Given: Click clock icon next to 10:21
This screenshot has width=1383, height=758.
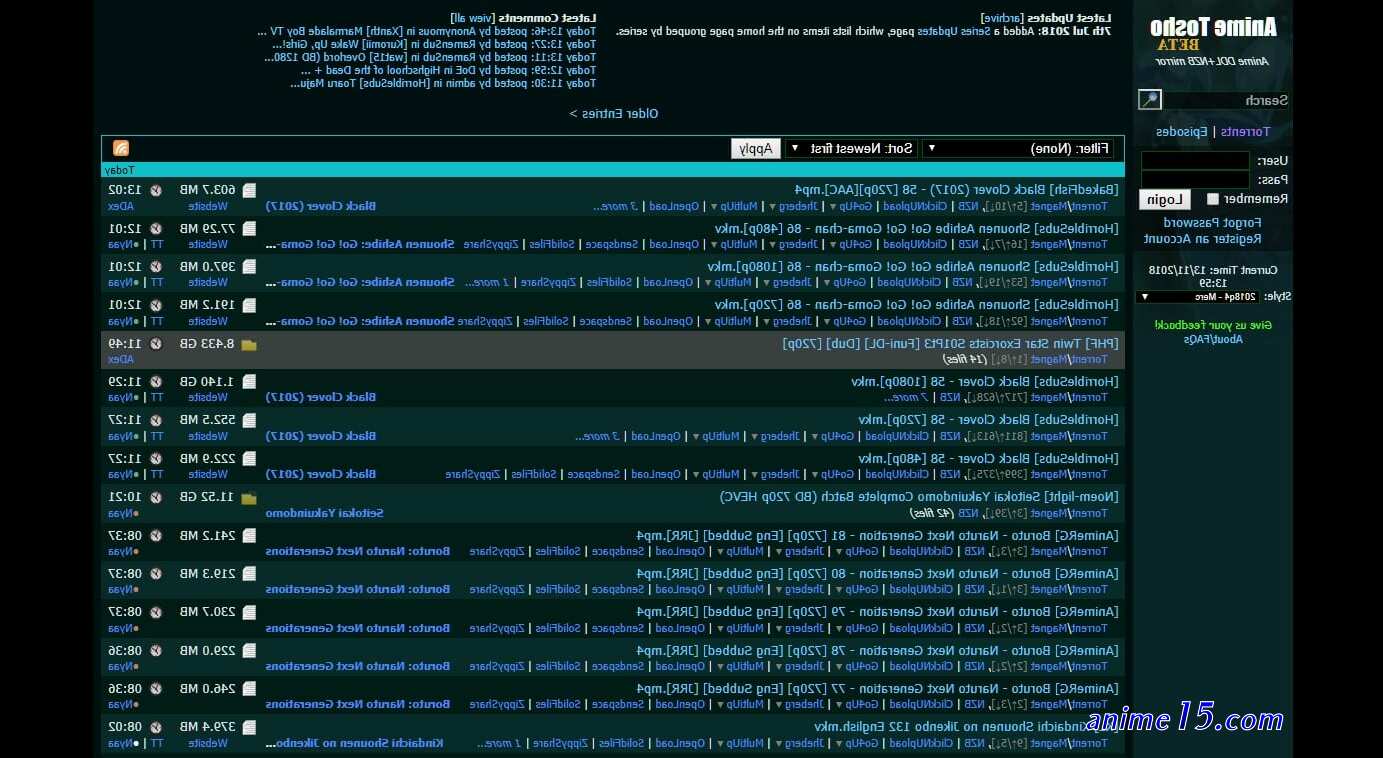Looking at the screenshot, I should pyautogui.click(x=156, y=497).
